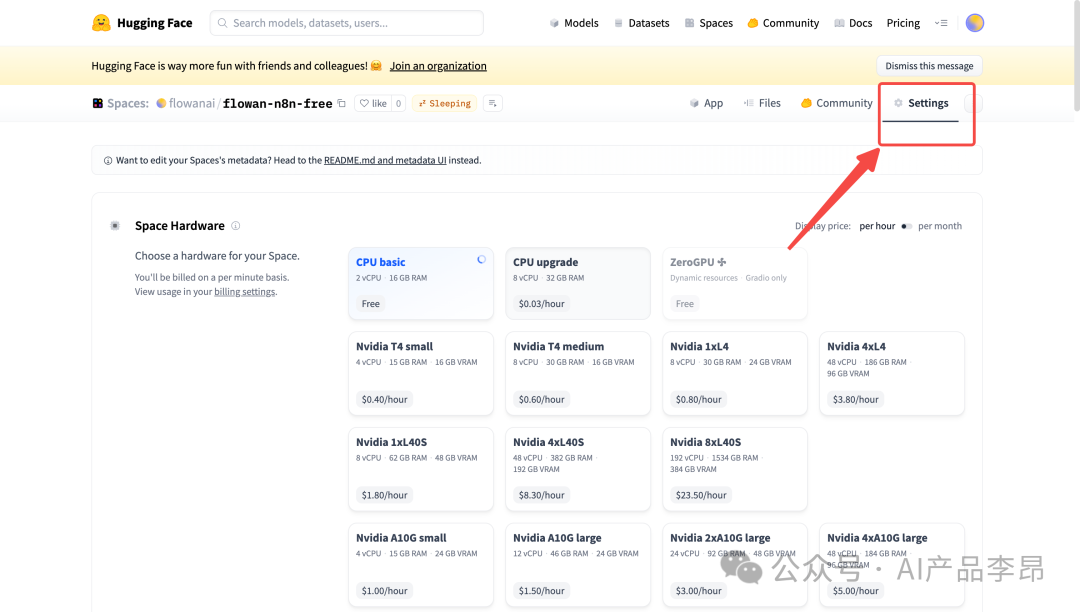Select the Nvidia 1xL40S hardware
1080x612 pixels.
(421, 469)
